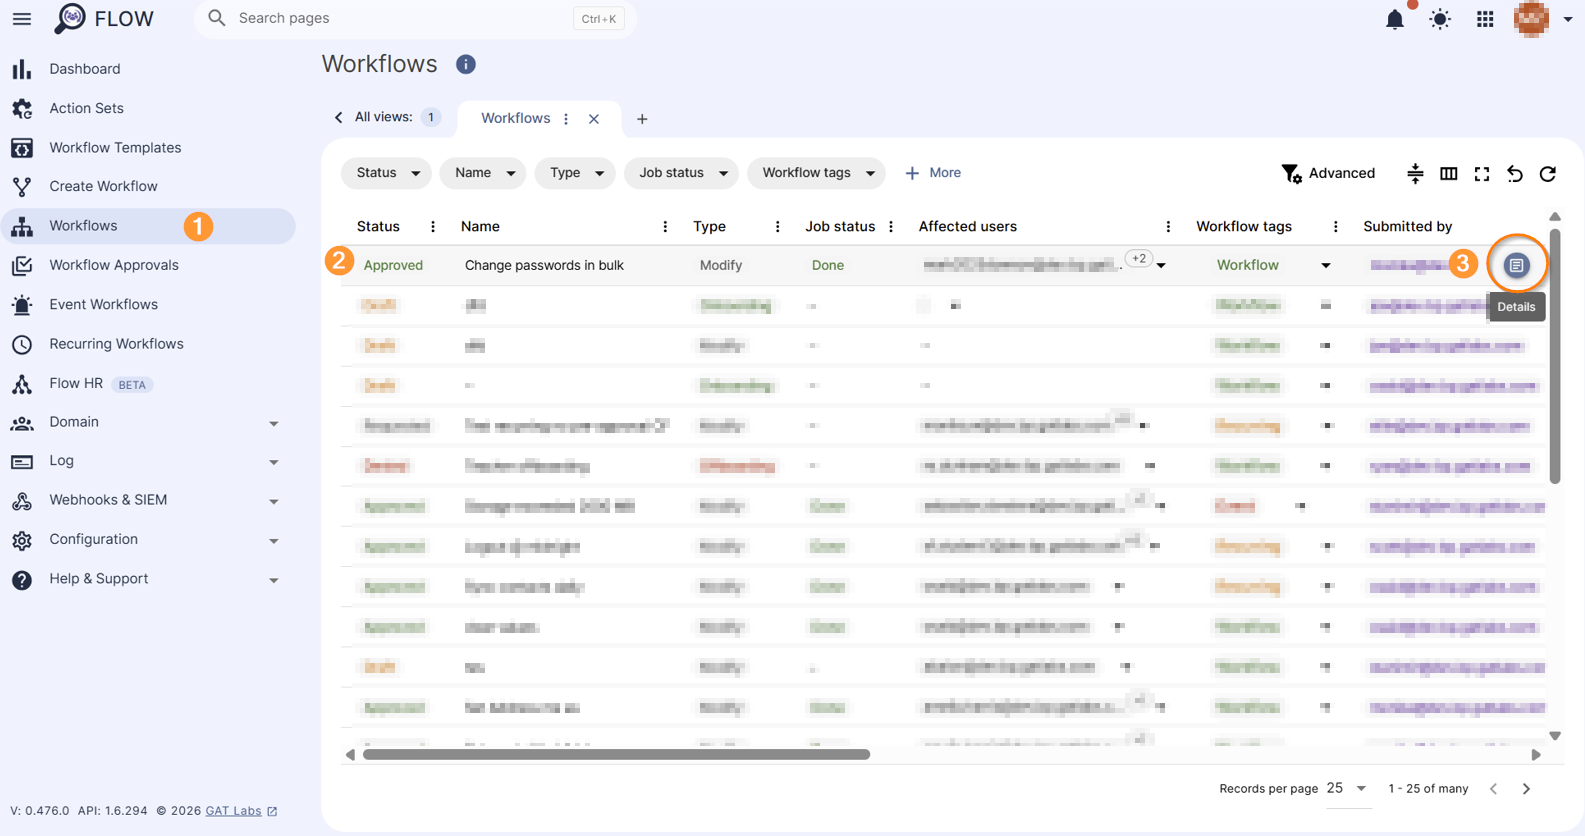Screen dimensions: 1585x836
Task: Click More to add filters
Action: coord(933,173)
